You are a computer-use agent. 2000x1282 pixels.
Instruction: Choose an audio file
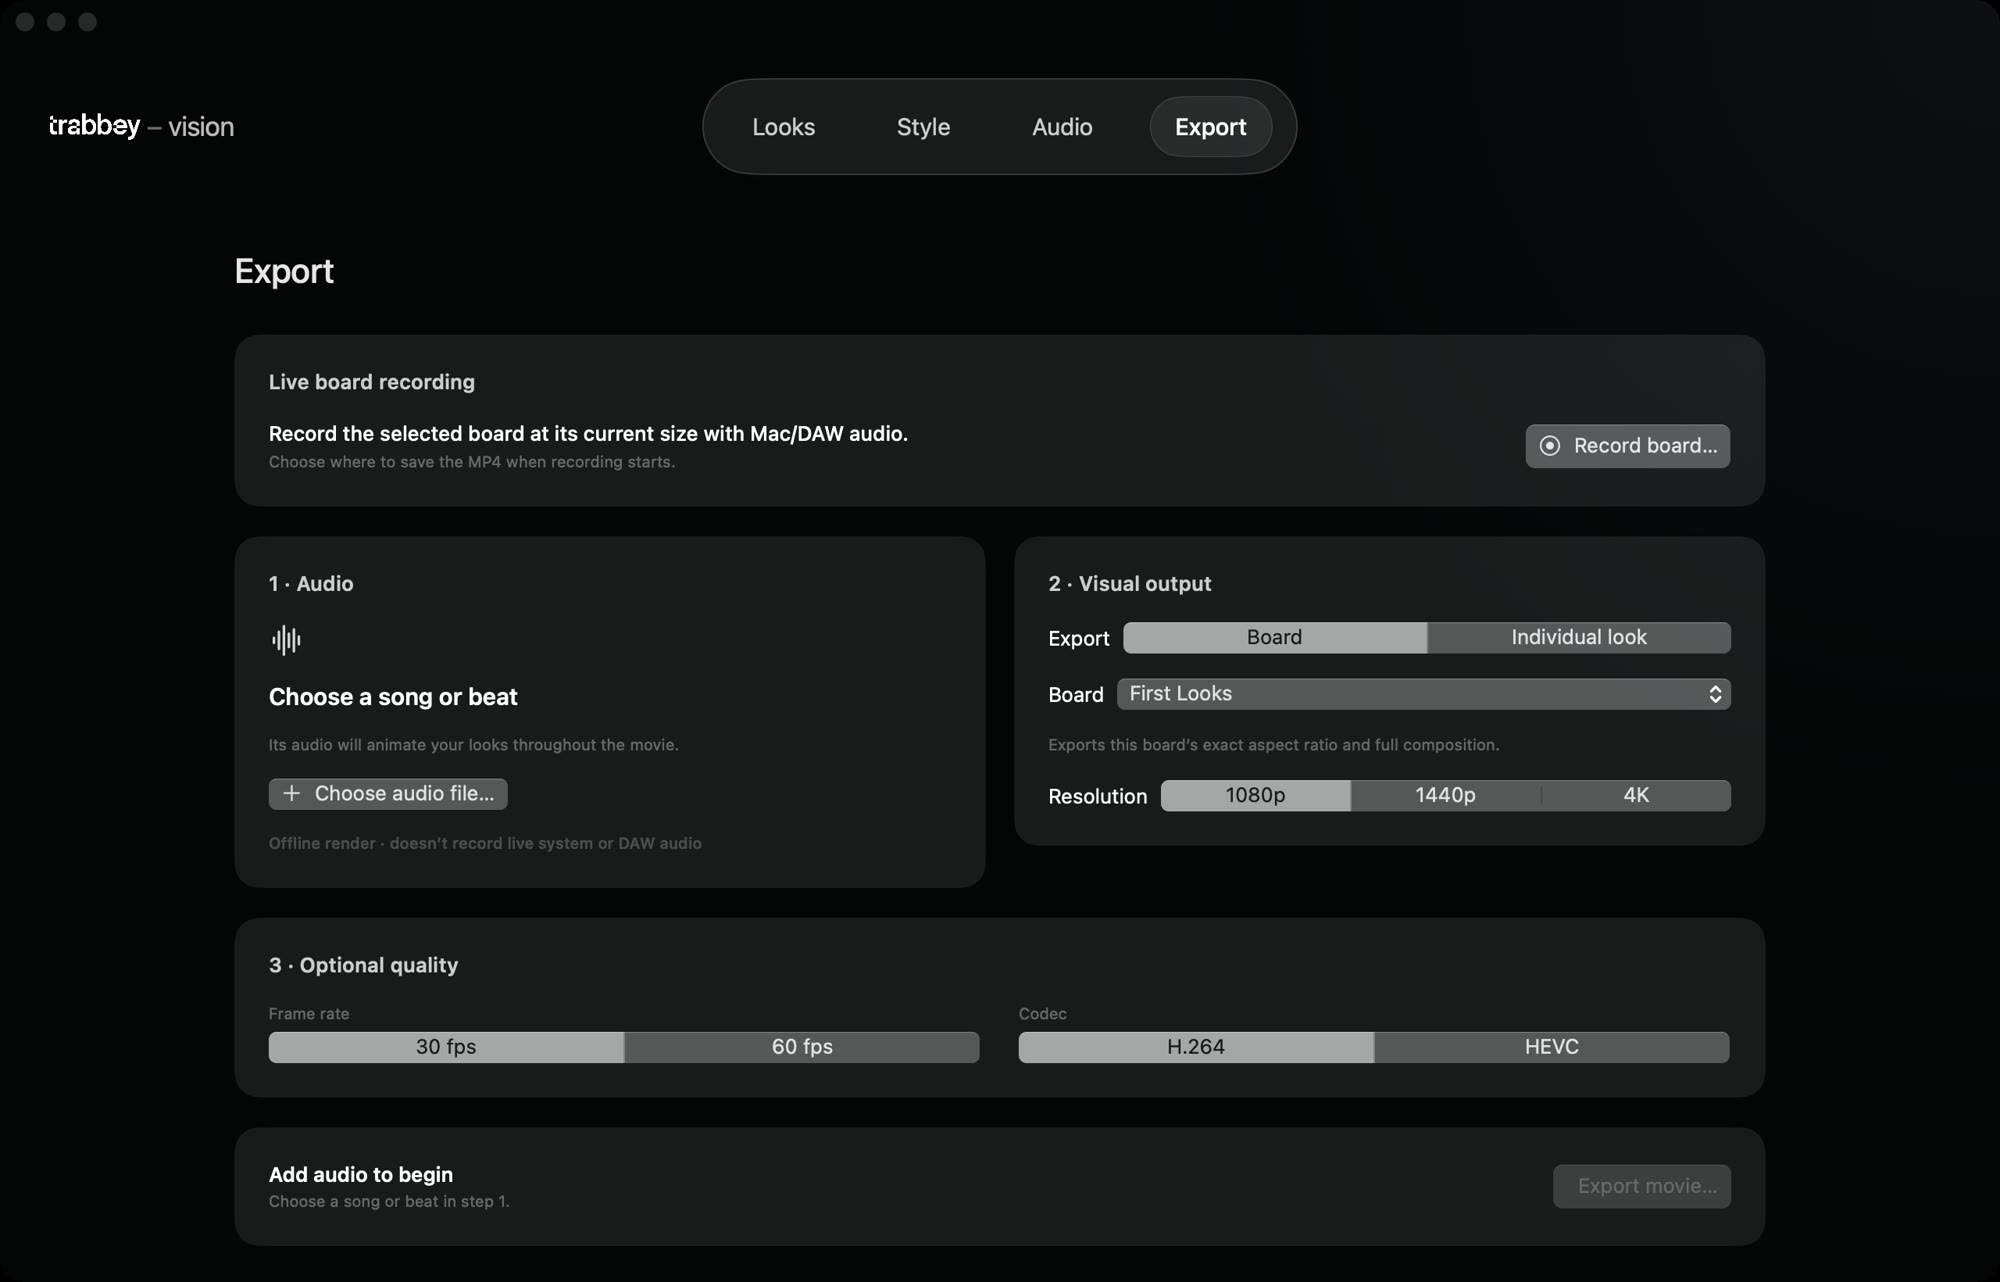point(388,793)
